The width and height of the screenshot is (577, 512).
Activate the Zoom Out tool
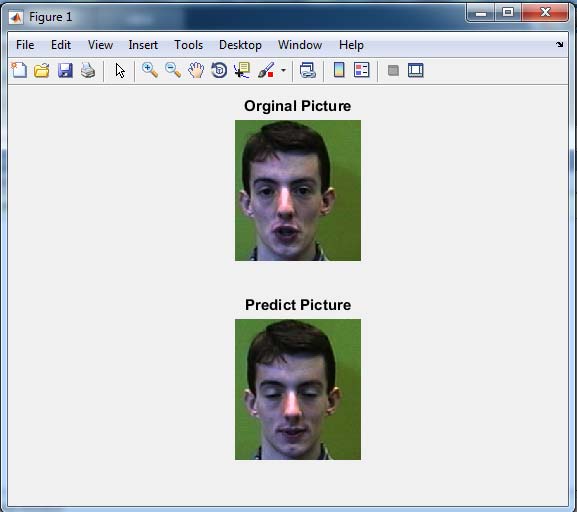[173, 70]
